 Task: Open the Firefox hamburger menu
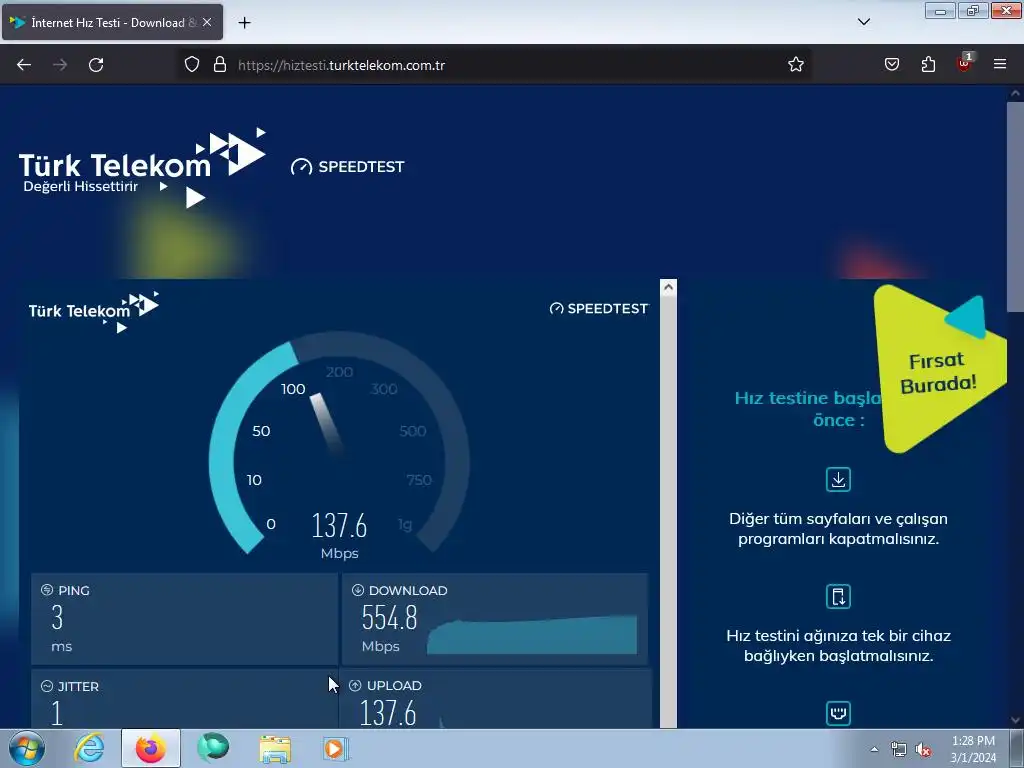click(x=1000, y=65)
